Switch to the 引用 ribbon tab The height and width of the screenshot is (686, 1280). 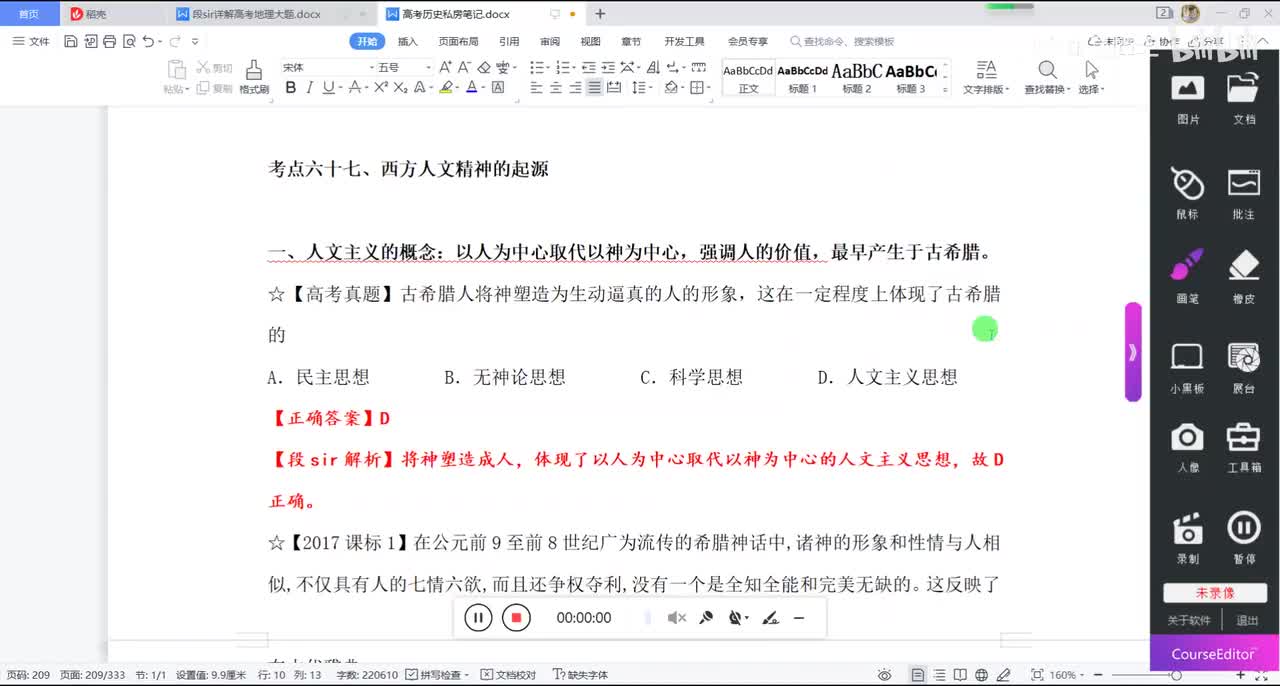509,41
